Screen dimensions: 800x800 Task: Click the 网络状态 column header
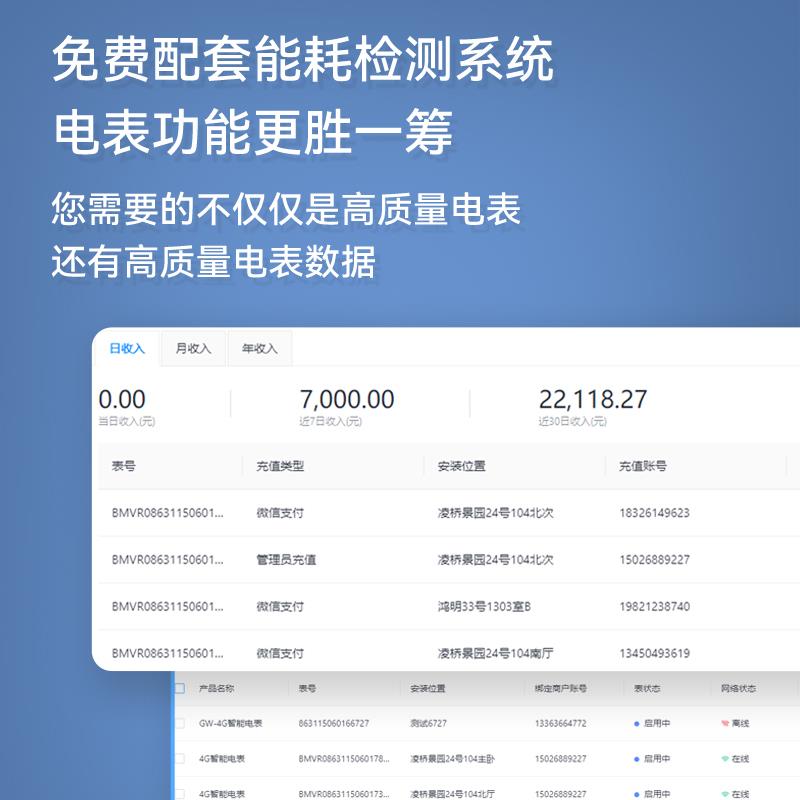(x=737, y=688)
